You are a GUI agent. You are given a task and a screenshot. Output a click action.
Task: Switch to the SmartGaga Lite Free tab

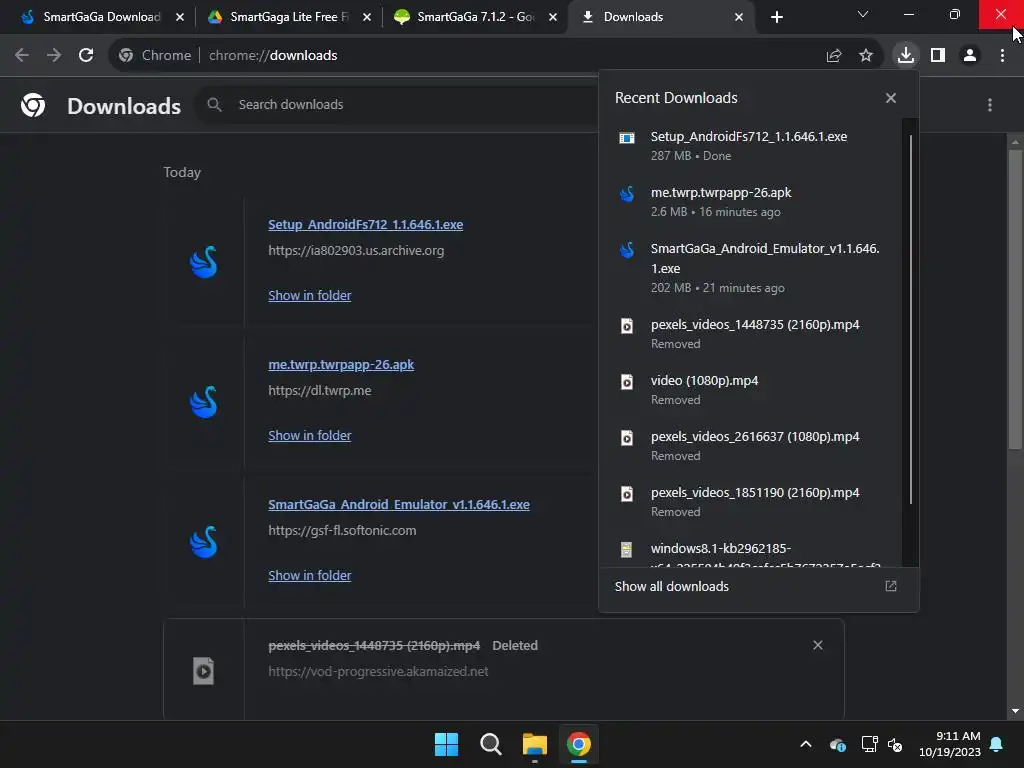pyautogui.click(x=287, y=17)
